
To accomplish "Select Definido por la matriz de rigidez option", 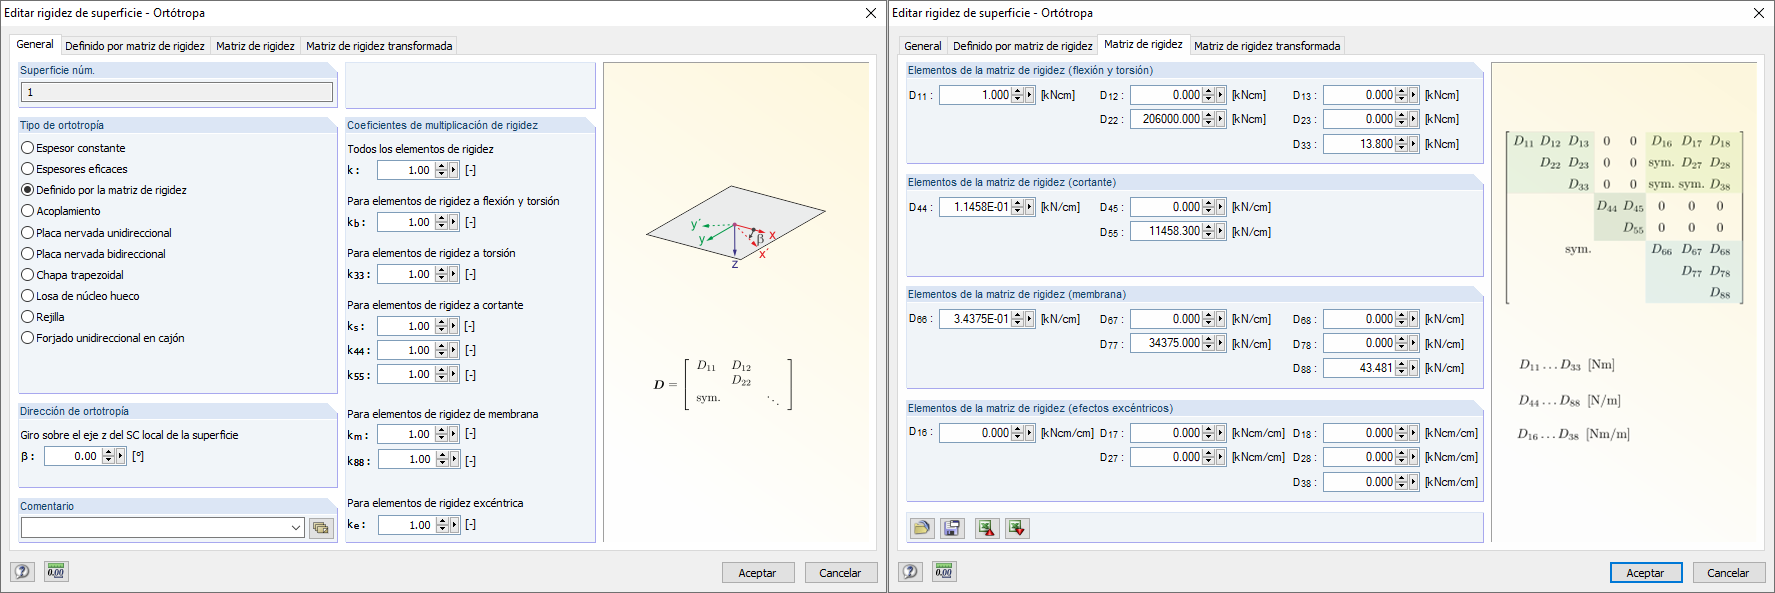I will (104, 190).
